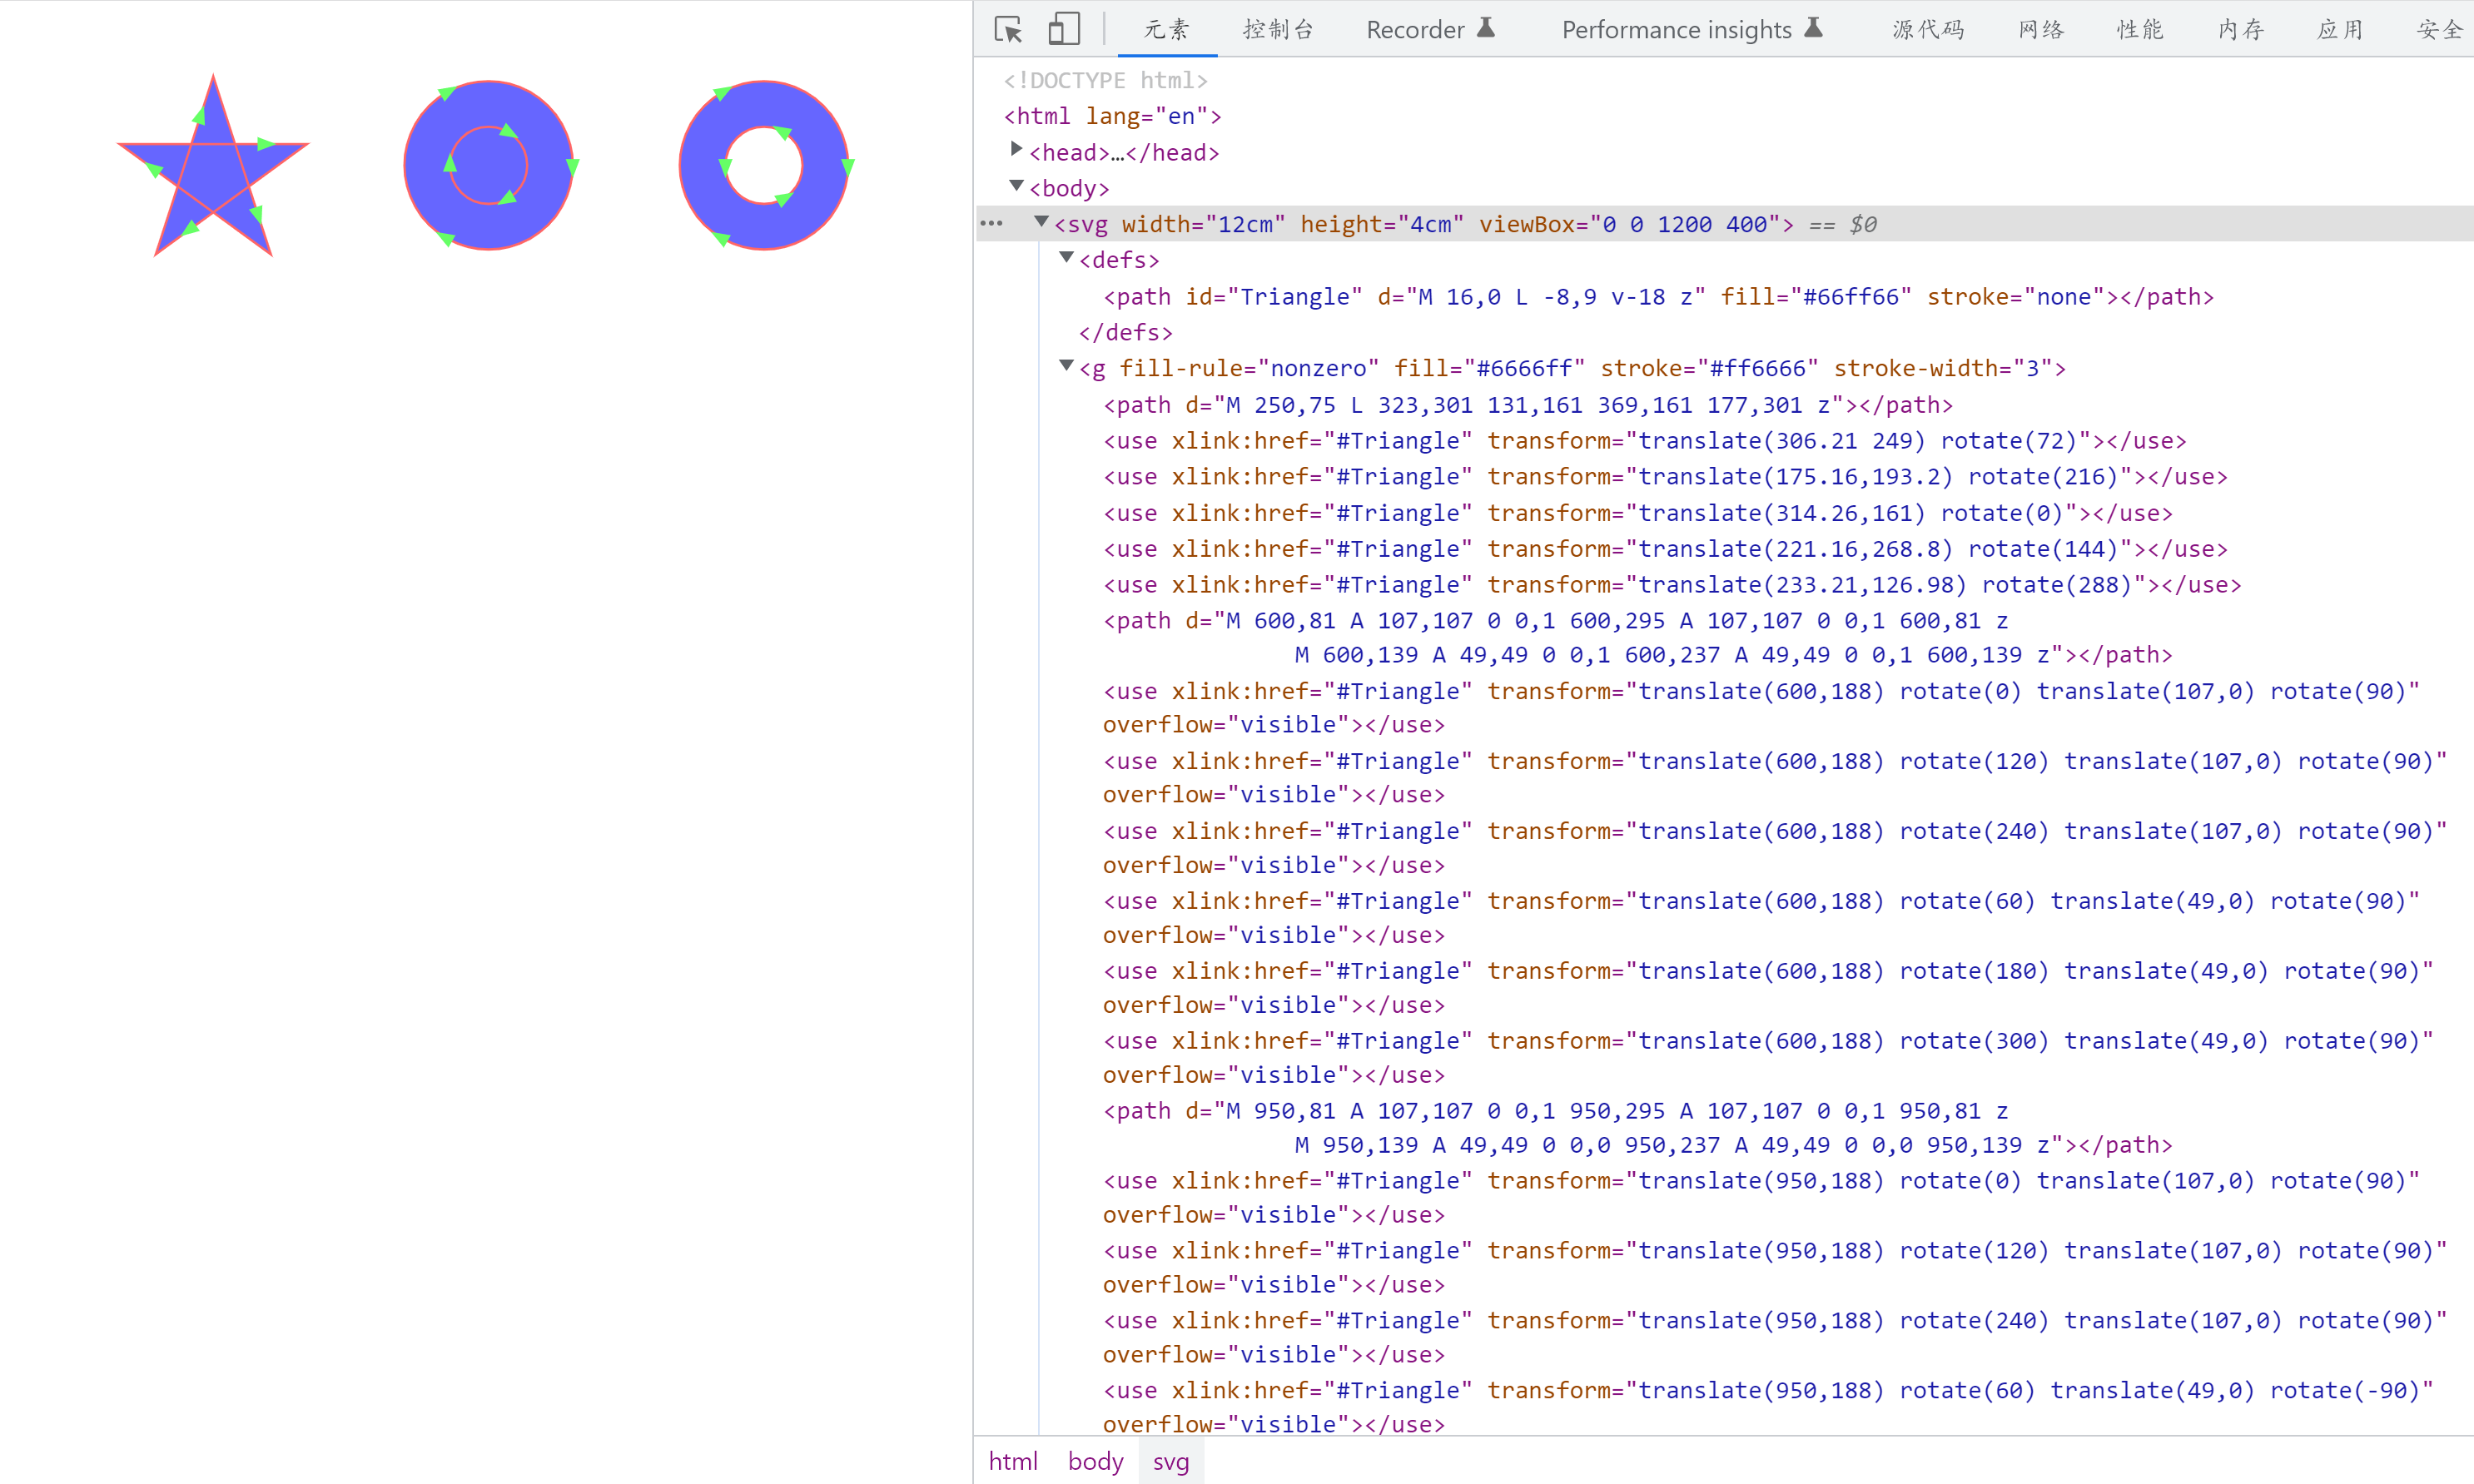The width and height of the screenshot is (2474, 1484).
Task: Click the html breadcrumb at bottom
Action: pos(1012,1461)
